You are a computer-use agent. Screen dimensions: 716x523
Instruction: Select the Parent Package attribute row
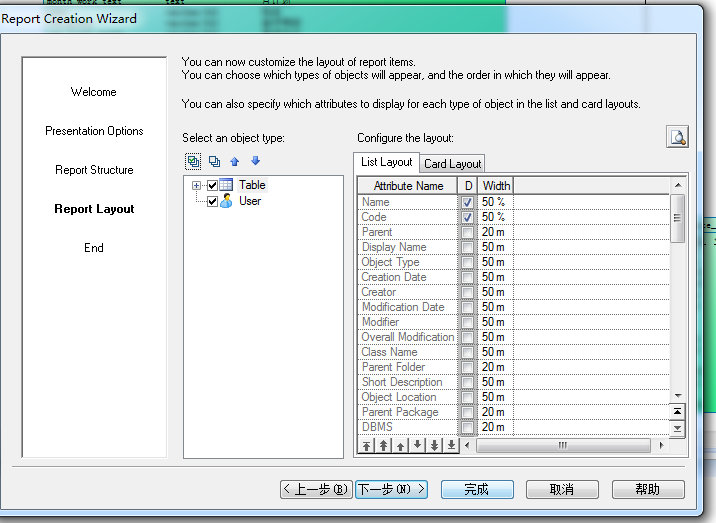click(514, 412)
